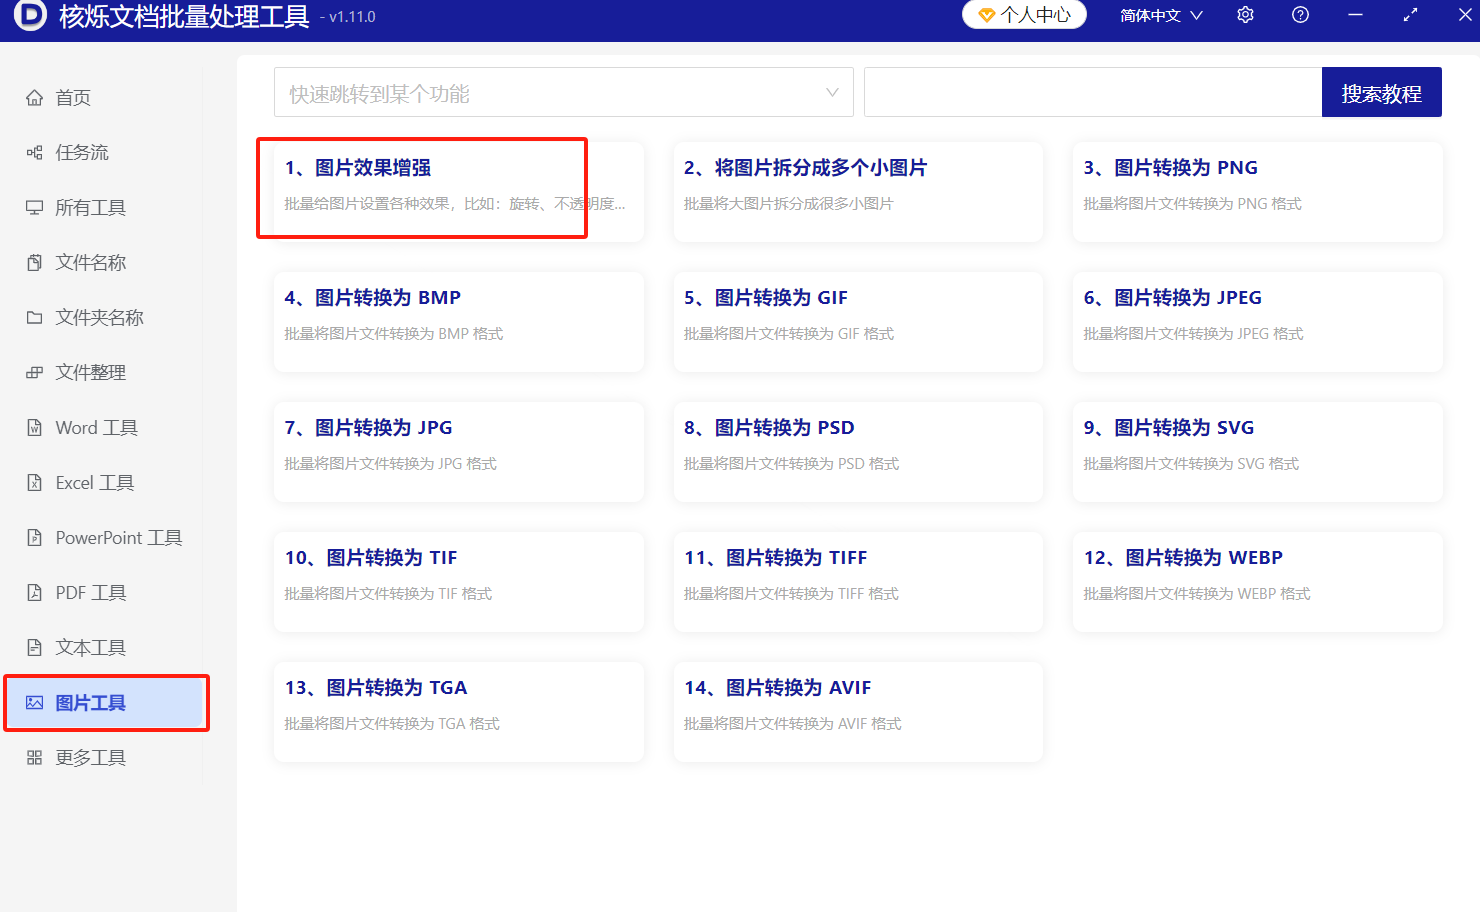1480x912 pixels.
Task: Select the PDF 工具 sidebar icon
Action: 34,592
